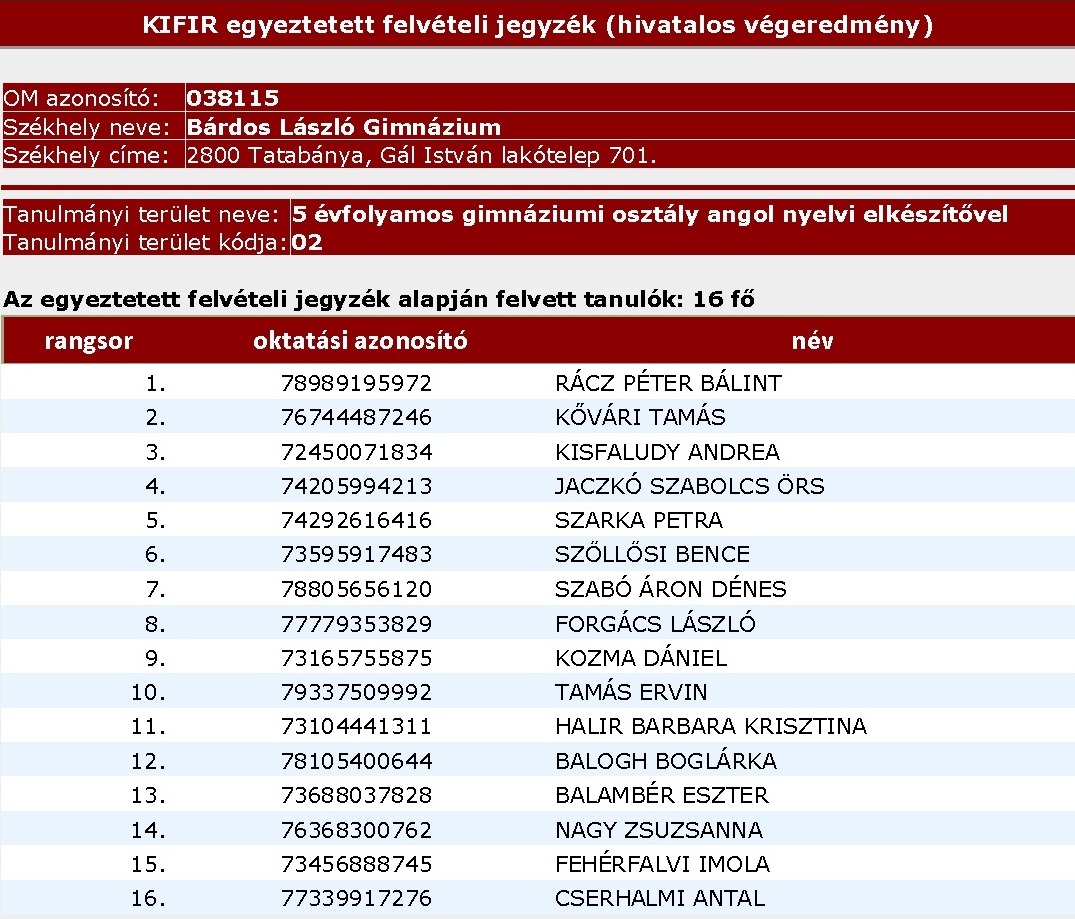Click the 'rangsor' column header
The image size is (1075, 919).
(88, 341)
